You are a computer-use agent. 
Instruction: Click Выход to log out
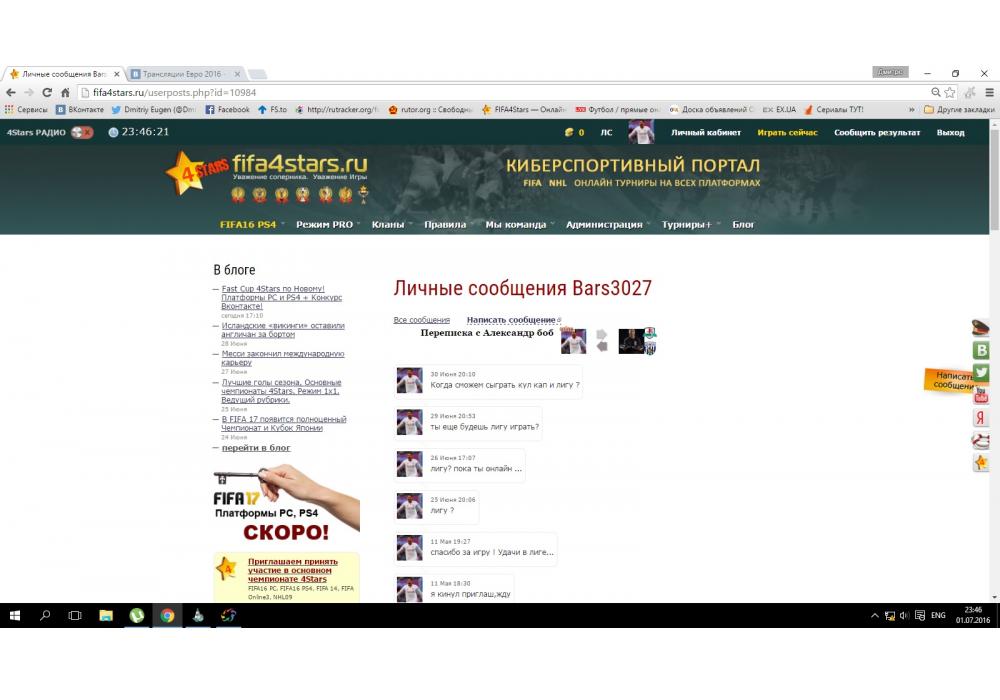pyautogui.click(x=950, y=133)
